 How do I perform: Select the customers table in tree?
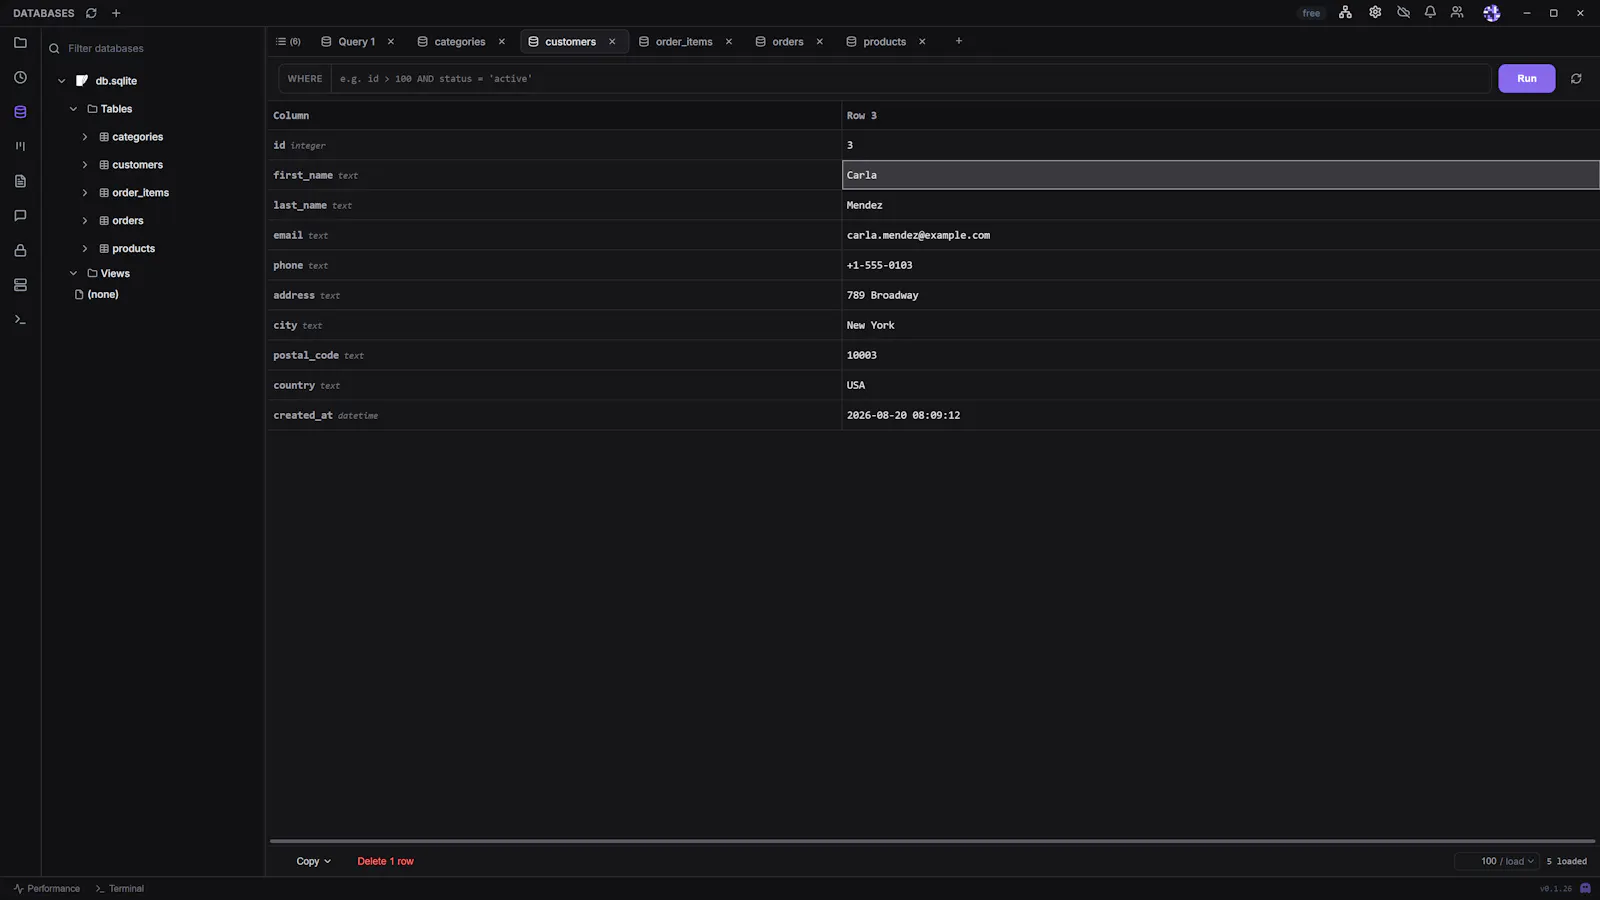point(137,165)
